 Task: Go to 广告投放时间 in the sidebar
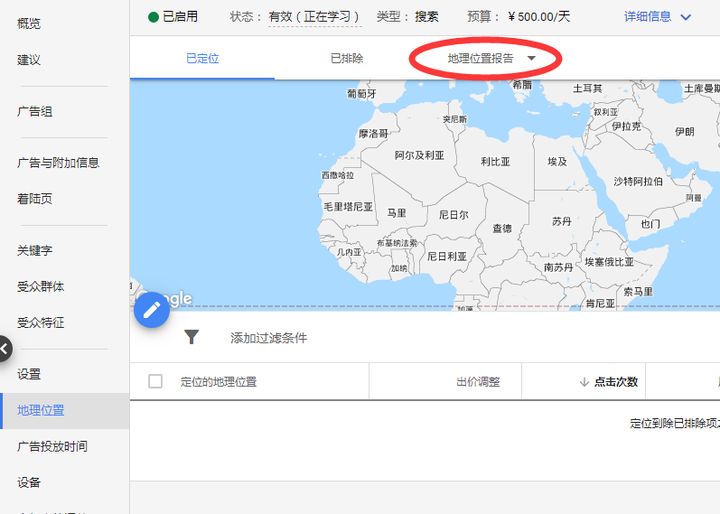(x=52, y=446)
